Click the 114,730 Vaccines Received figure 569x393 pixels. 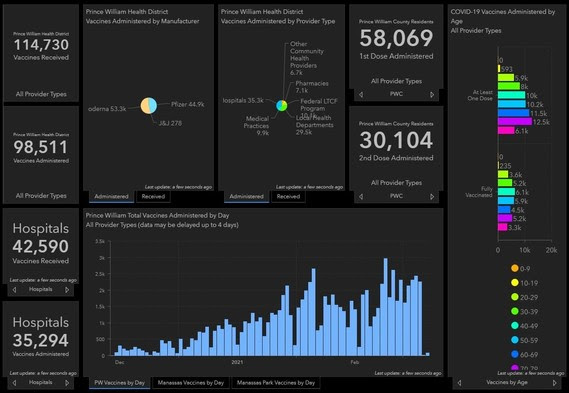[x=41, y=45]
